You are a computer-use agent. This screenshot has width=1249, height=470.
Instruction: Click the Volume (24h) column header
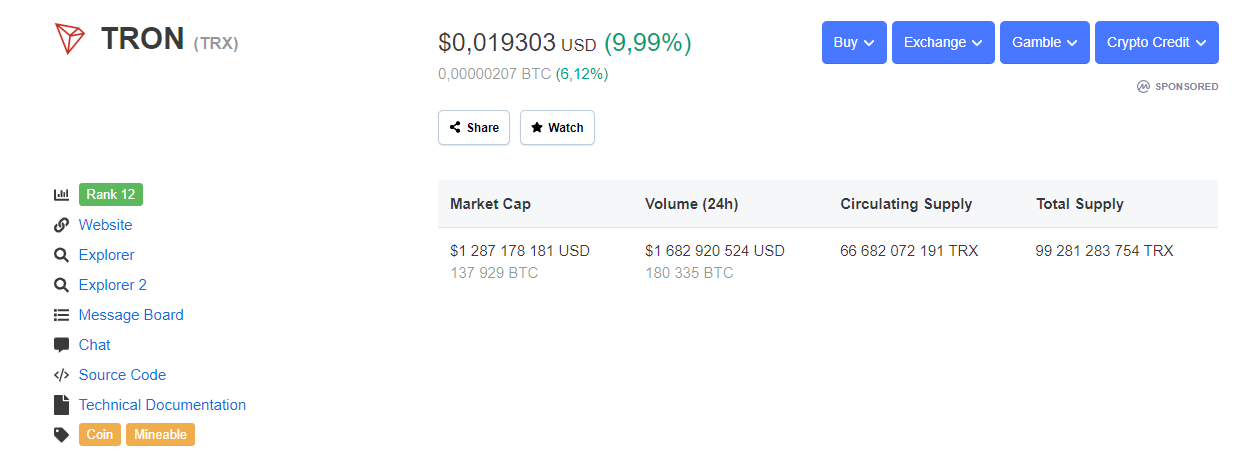point(692,204)
